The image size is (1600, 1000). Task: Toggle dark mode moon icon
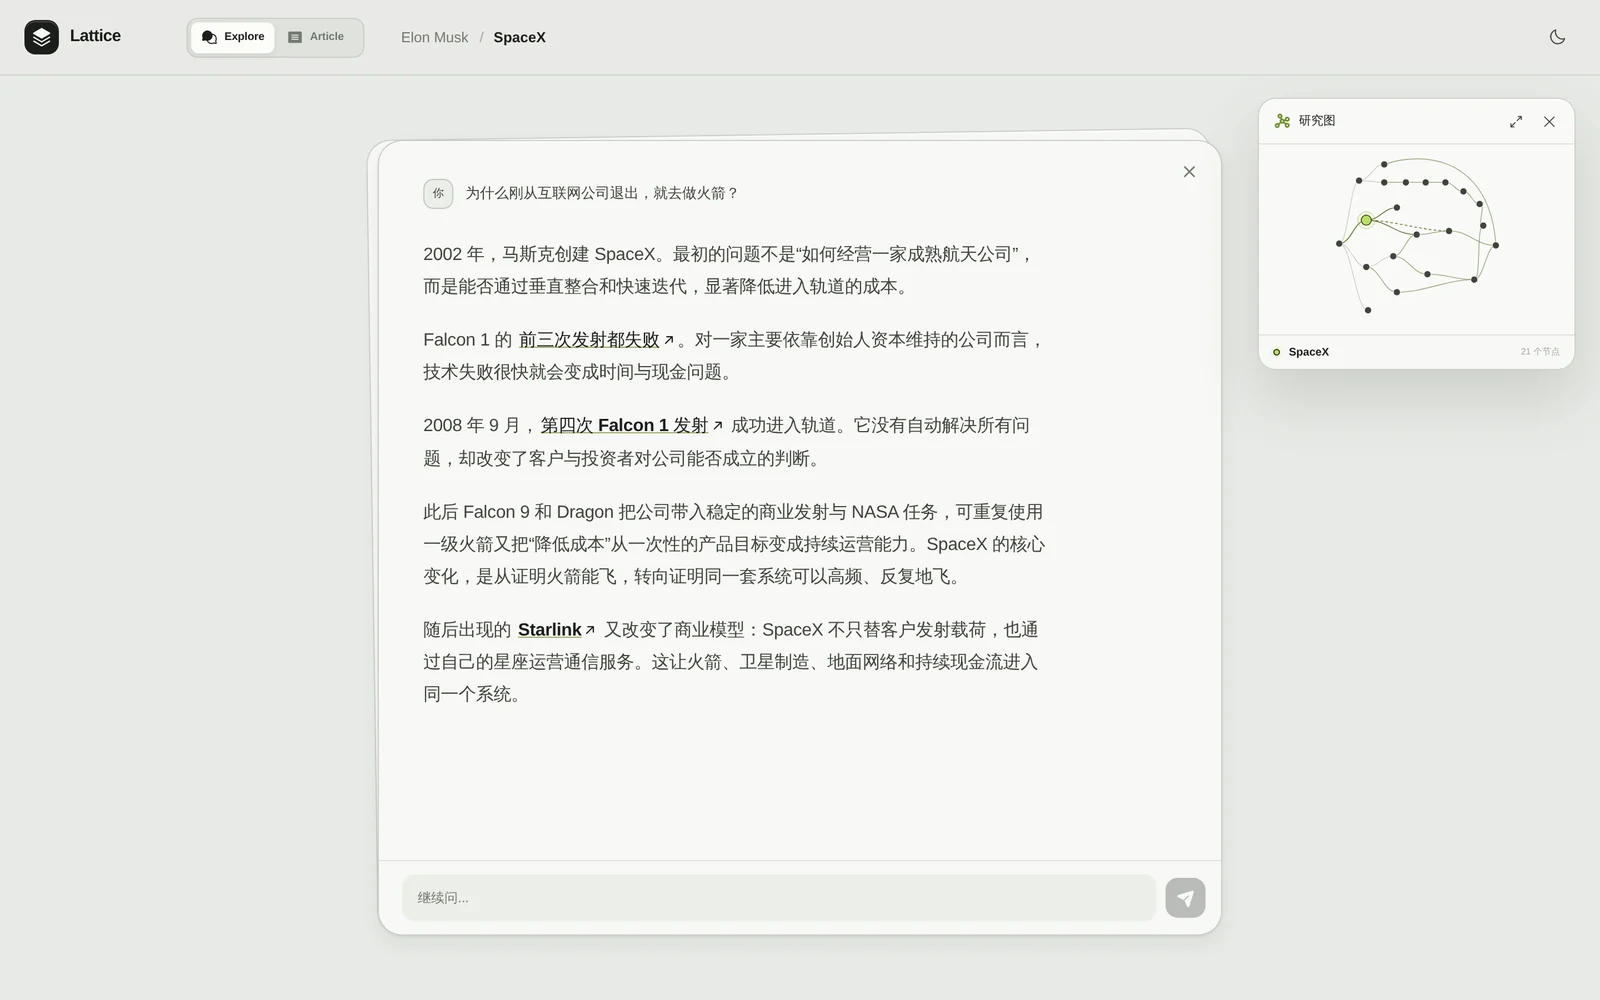tap(1557, 37)
